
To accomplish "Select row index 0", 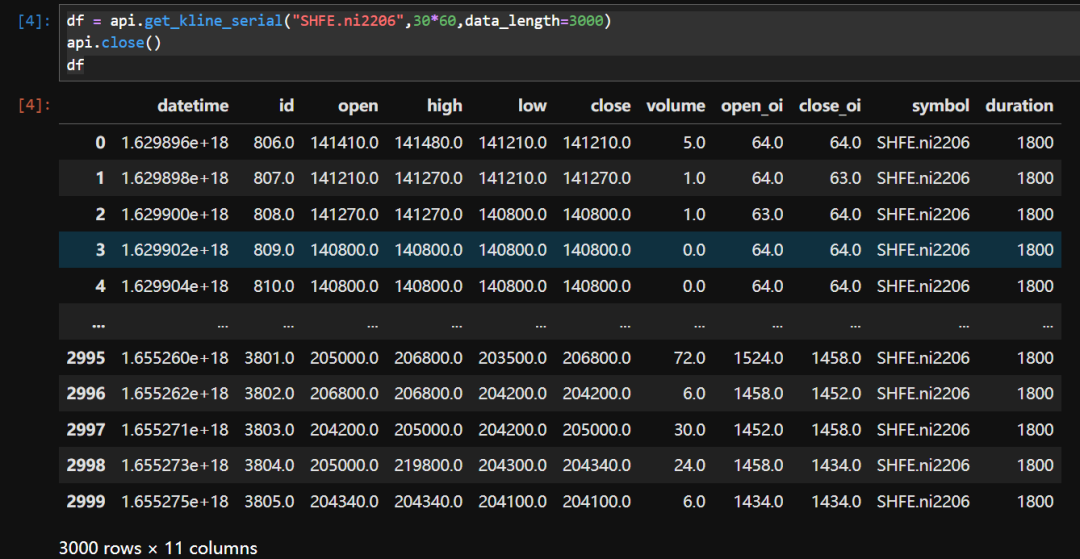I will click(x=101, y=143).
